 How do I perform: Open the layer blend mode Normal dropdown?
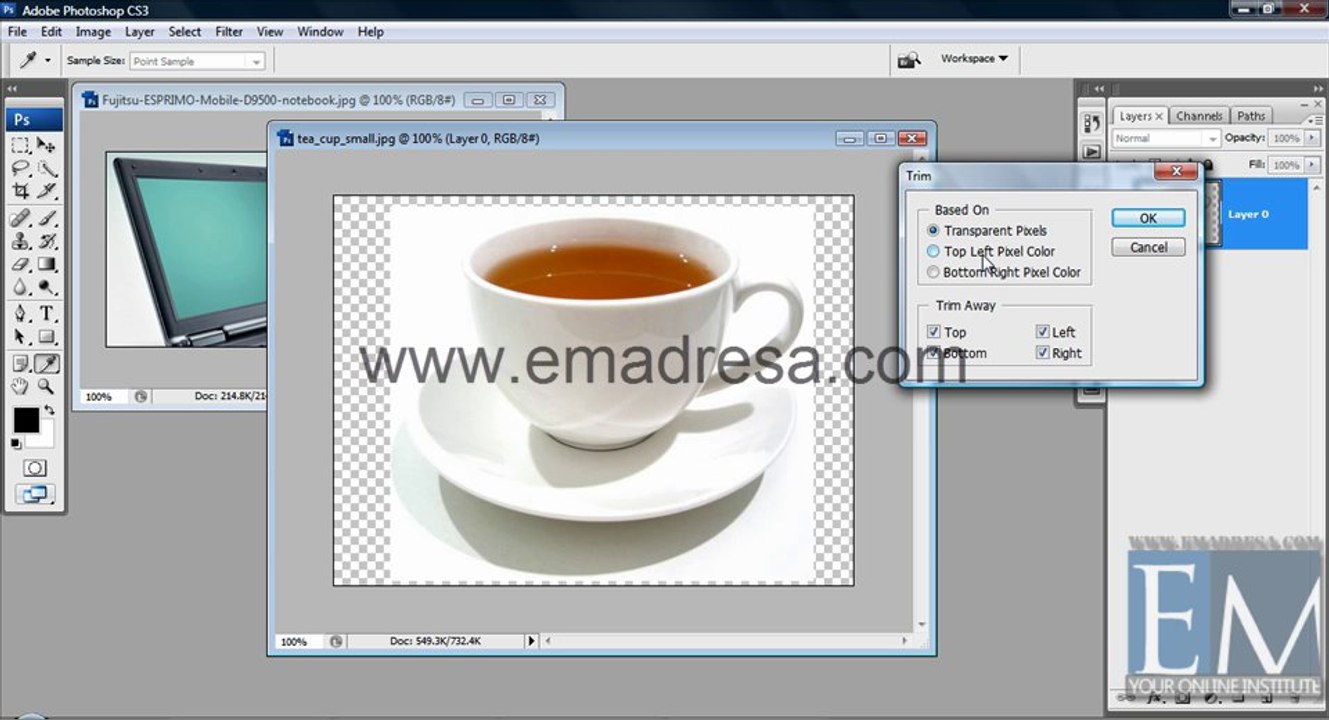pyautogui.click(x=1166, y=139)
